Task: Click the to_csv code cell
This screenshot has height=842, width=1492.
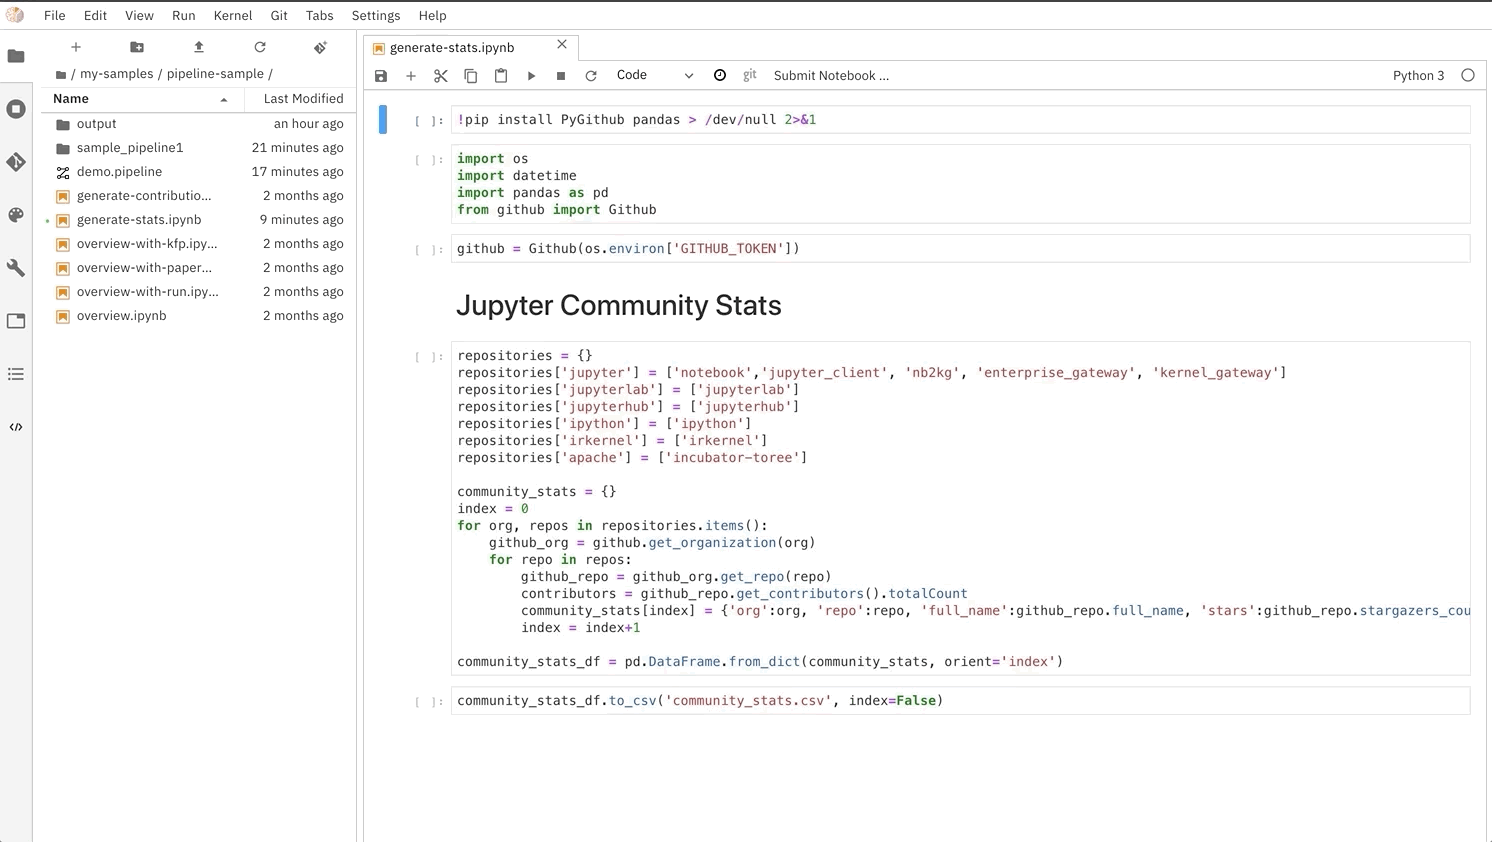Action: [961, 701]
